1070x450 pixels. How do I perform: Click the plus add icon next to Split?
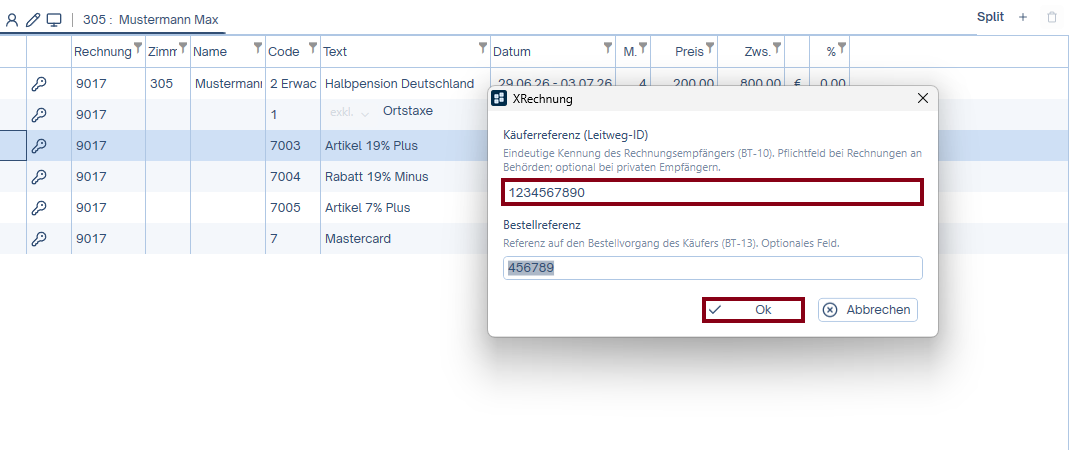pos(1023,17)
